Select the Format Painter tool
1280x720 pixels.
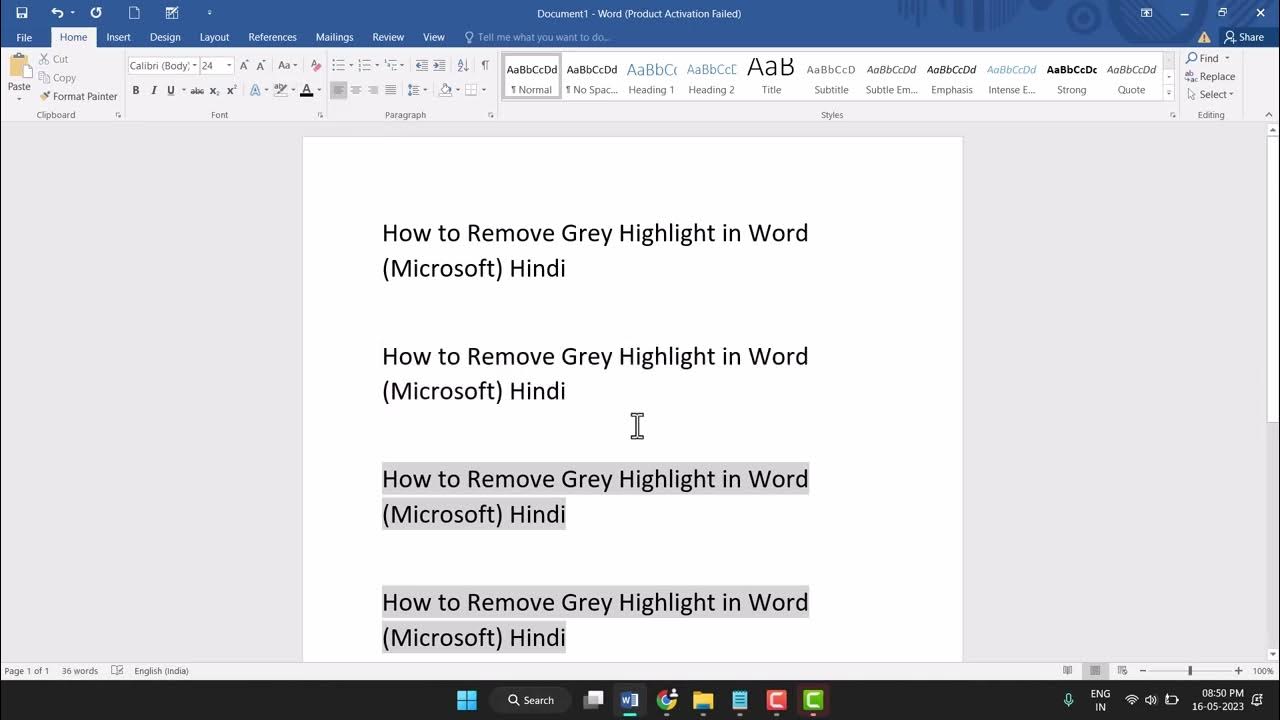(x=78, y=96)
